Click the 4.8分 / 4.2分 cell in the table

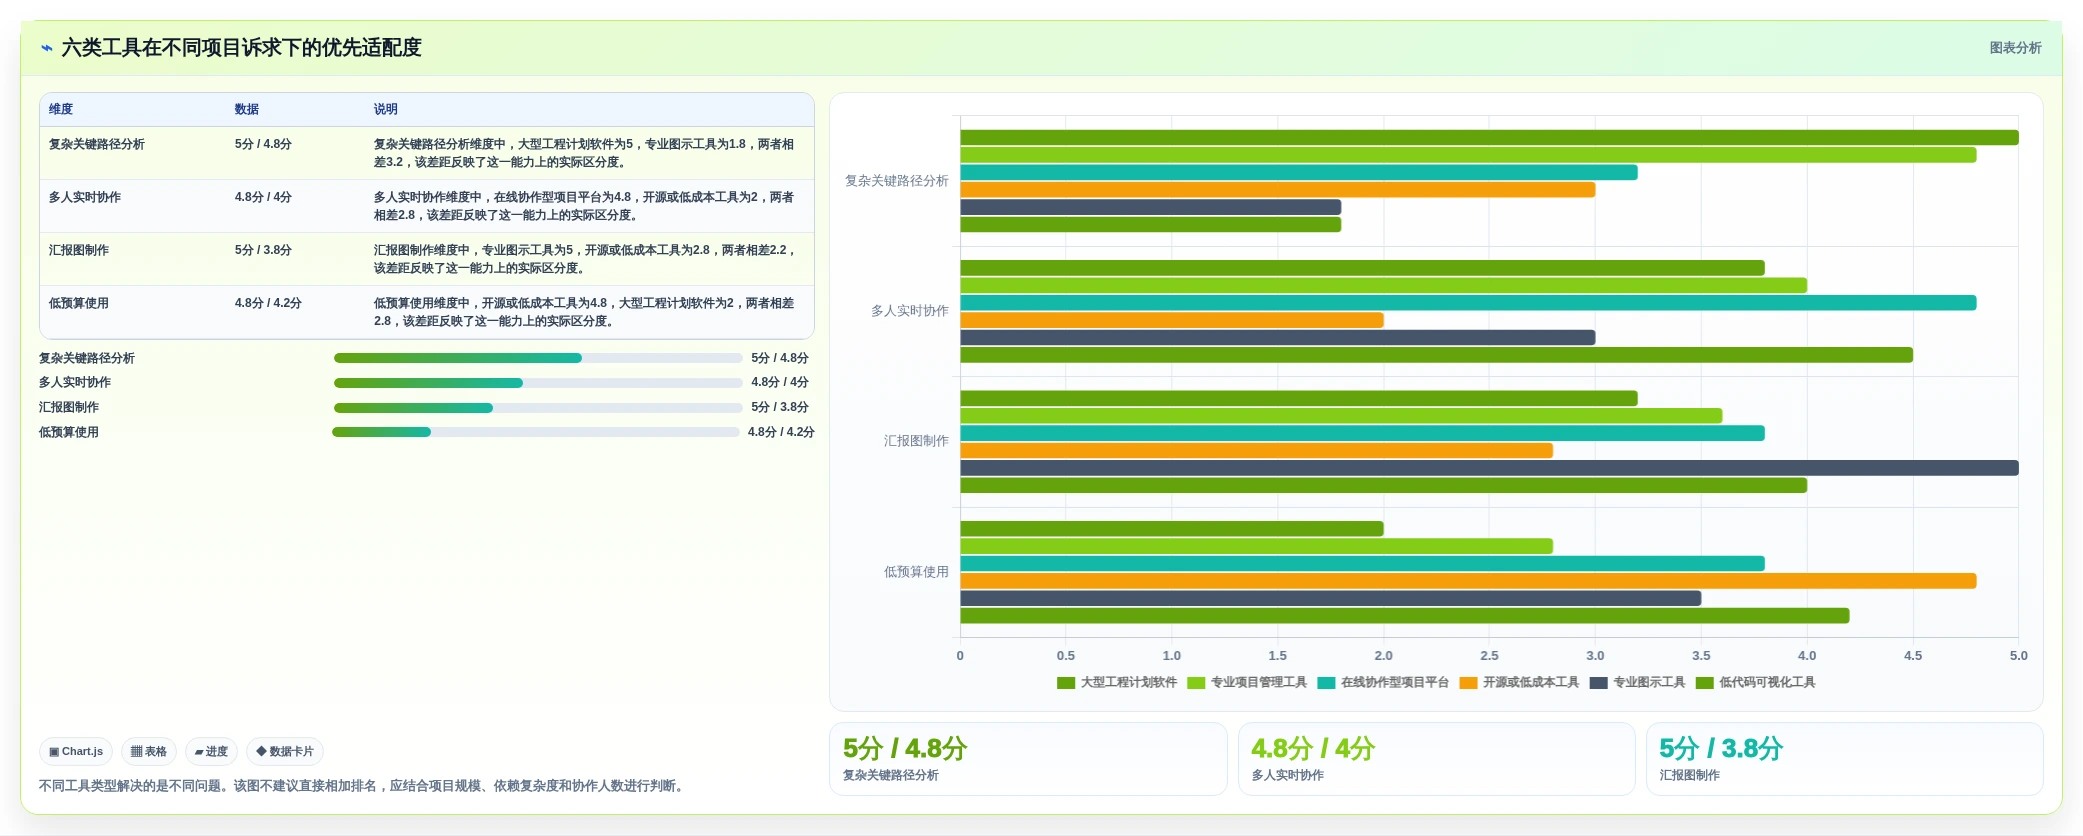click(x=268, y=303)
